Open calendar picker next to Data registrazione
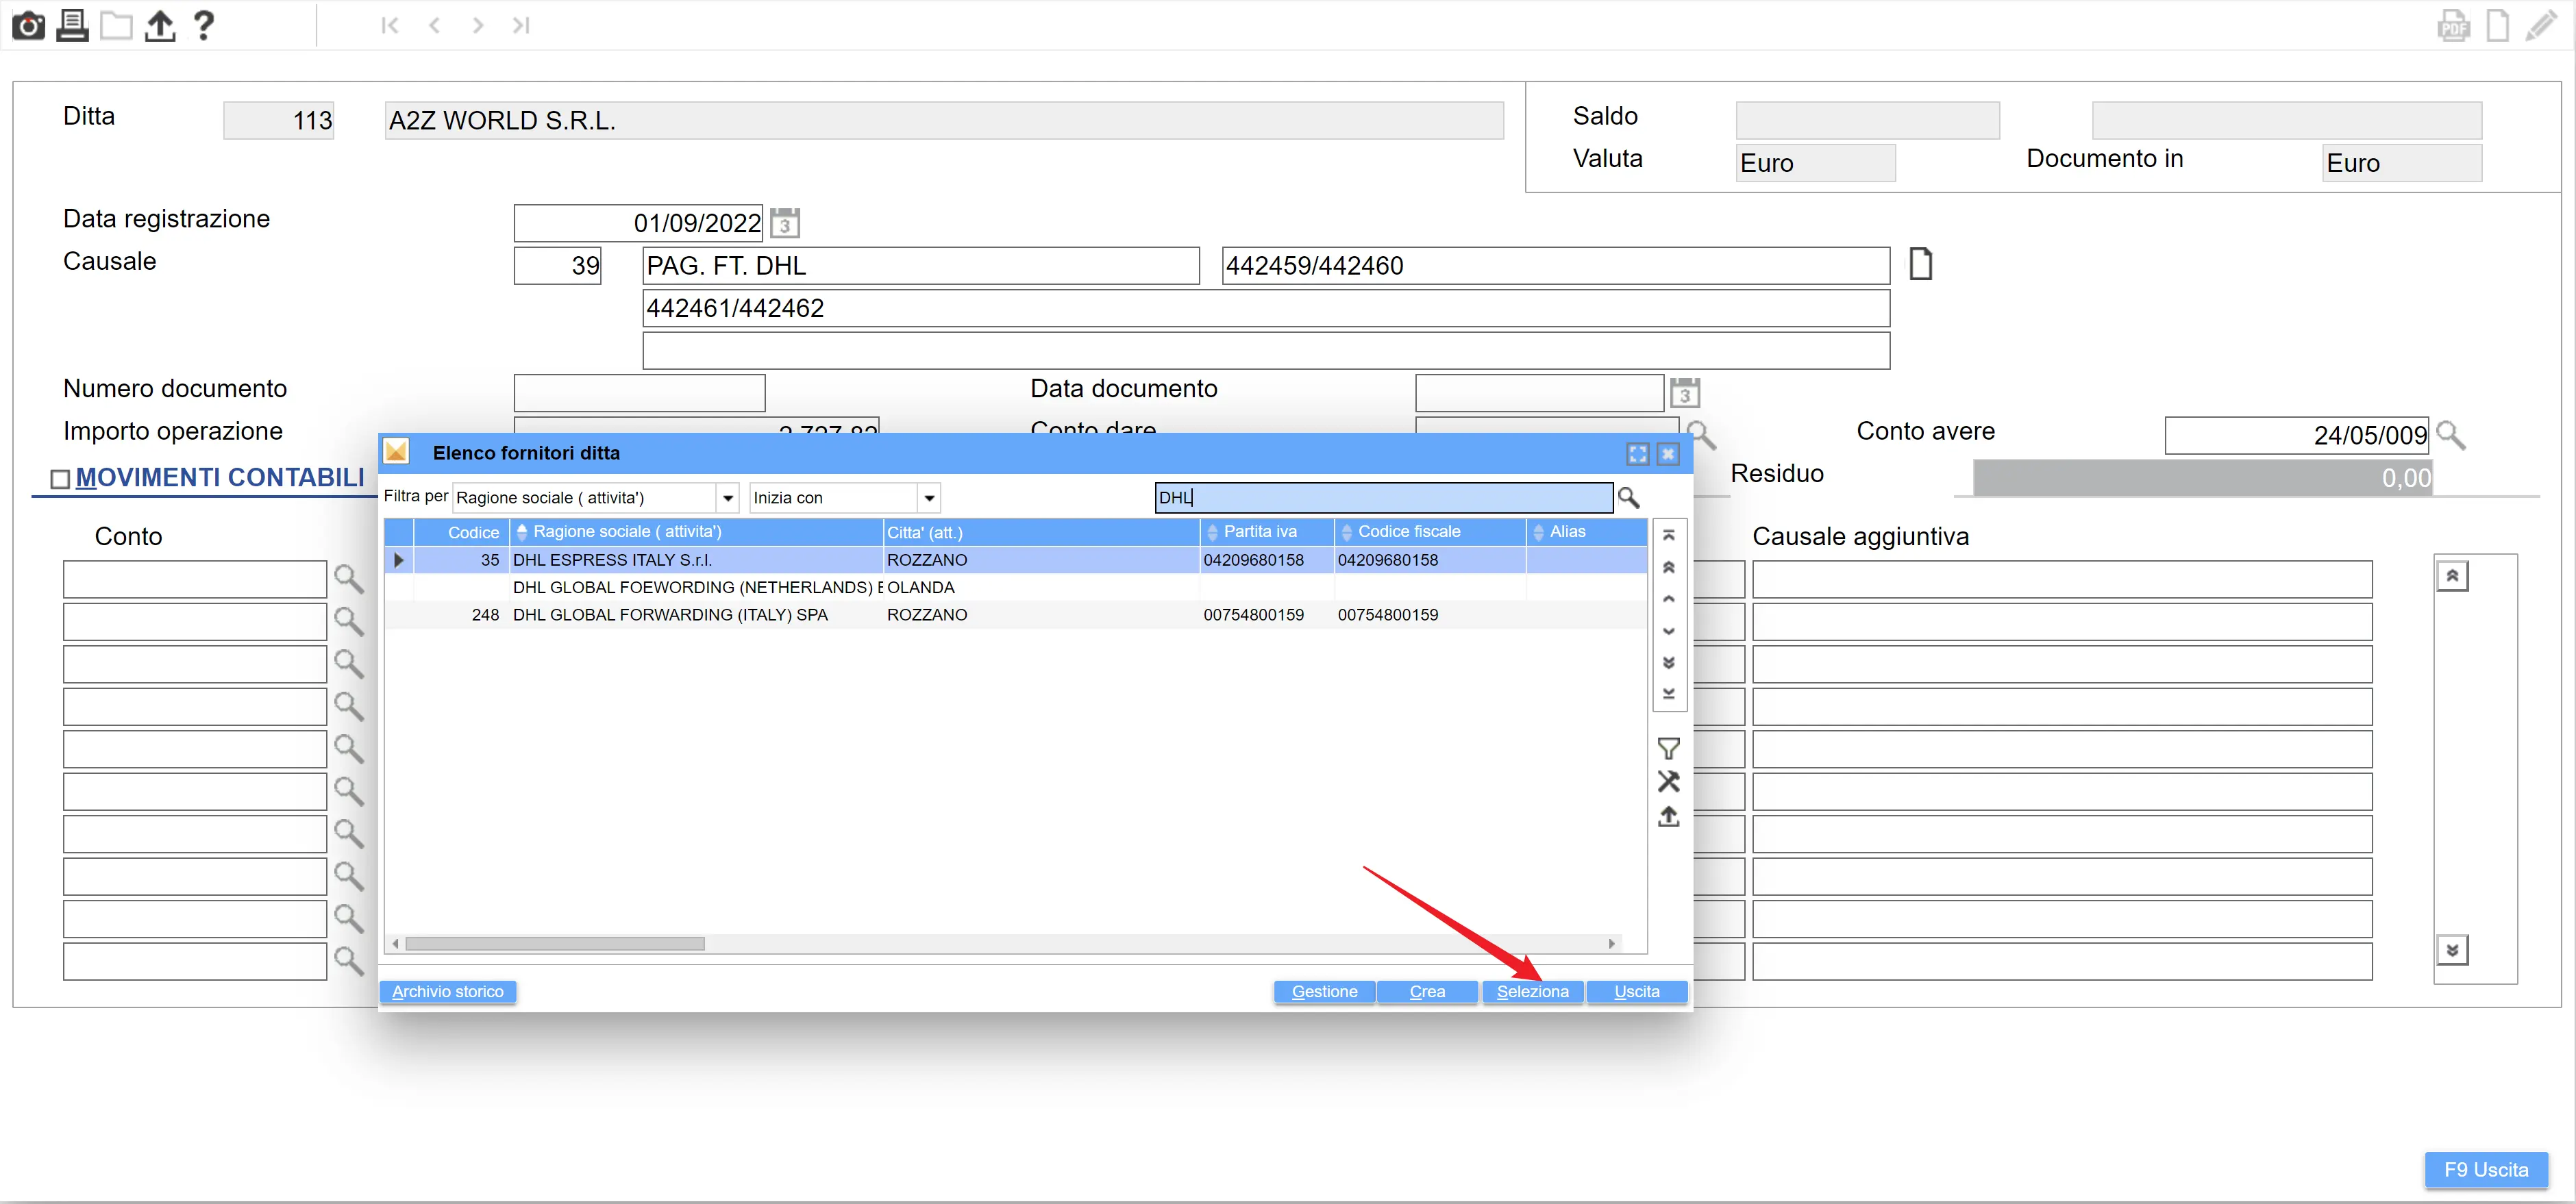Image resolution: width=2576 pixels, height=1204 pixels. 785,223
